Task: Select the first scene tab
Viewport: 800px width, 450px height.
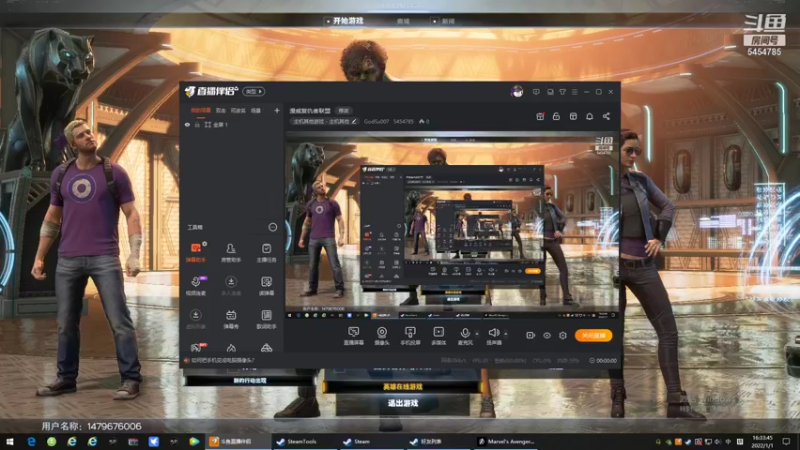Action: (x=201, y=110)
